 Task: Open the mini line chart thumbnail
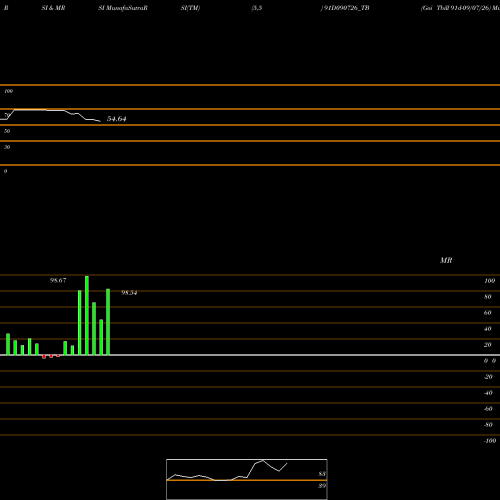pyautogui.click(x=247, y=479)
